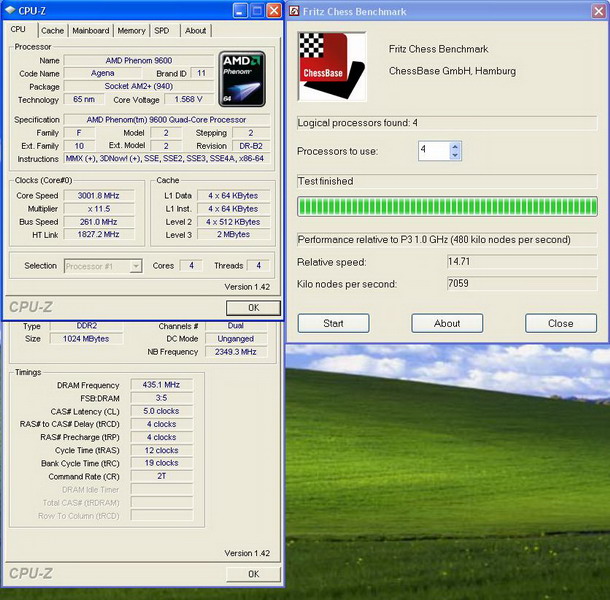
Task: Click the Relative speed value 14.71
Action: coord(522,261)
